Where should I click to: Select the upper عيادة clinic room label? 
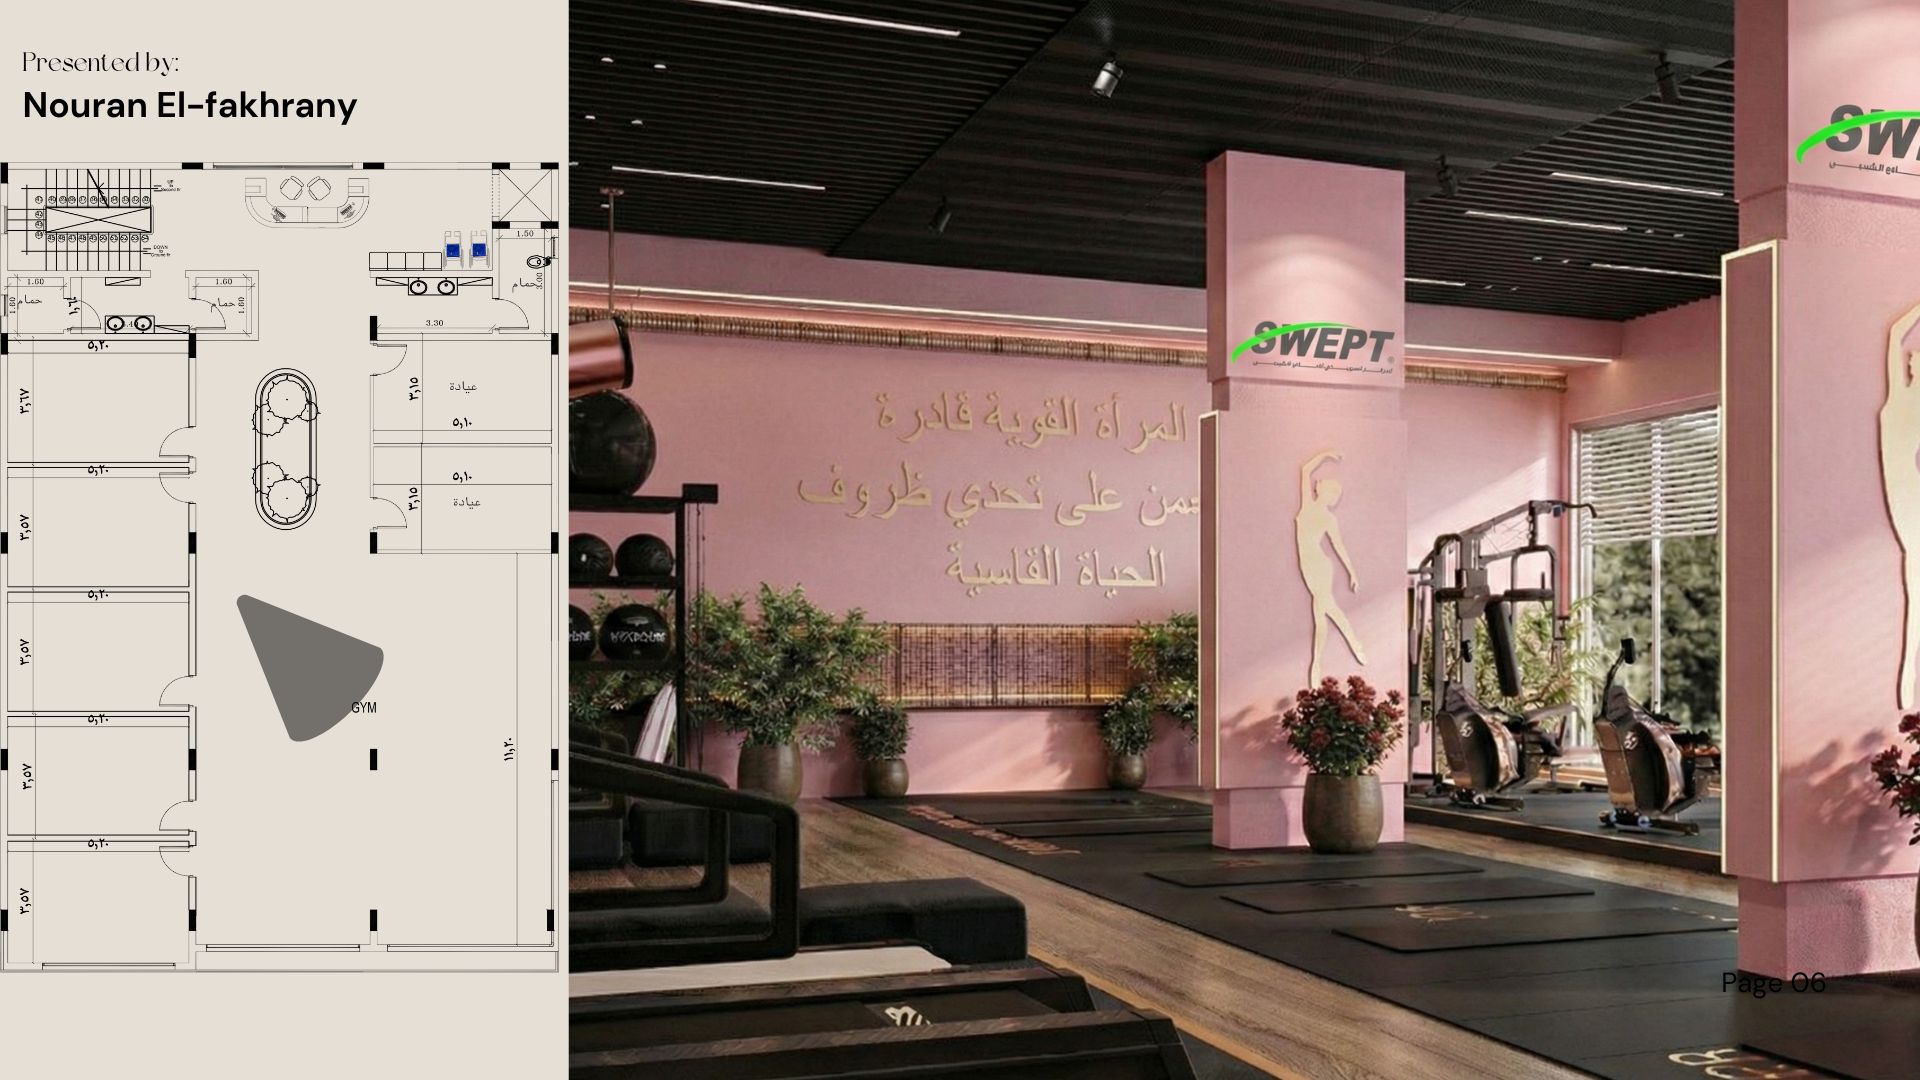tap(465, 385)
